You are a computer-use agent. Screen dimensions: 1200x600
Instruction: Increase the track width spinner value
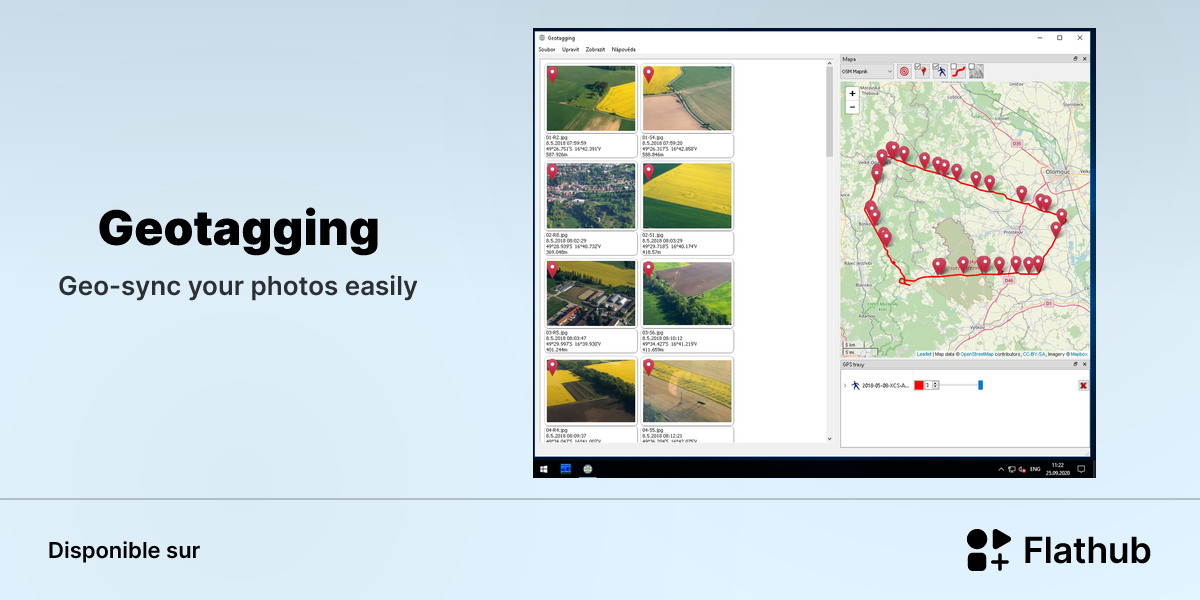935,383
